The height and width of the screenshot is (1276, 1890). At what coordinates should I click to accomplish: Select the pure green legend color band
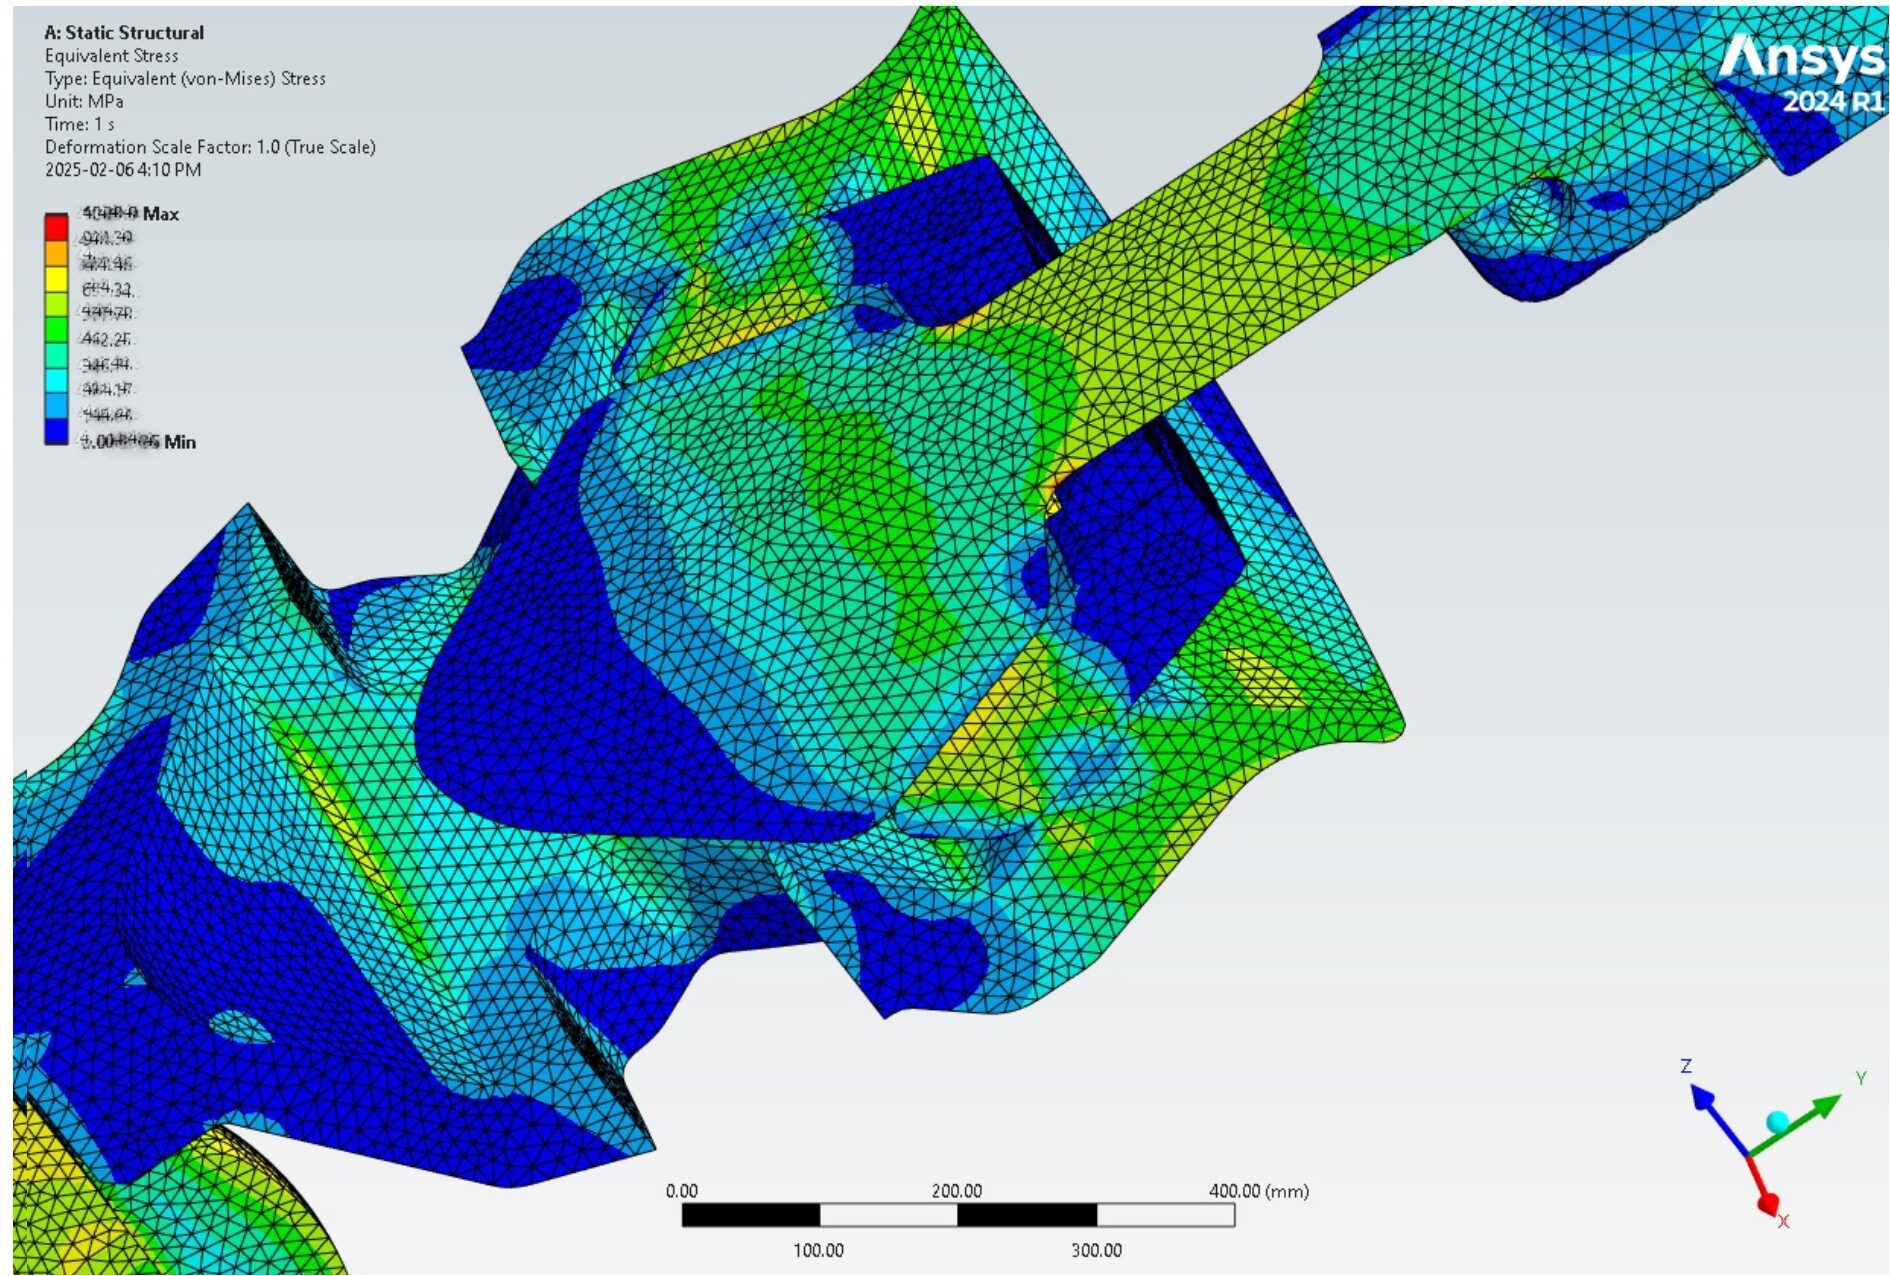tap(56, 330)
